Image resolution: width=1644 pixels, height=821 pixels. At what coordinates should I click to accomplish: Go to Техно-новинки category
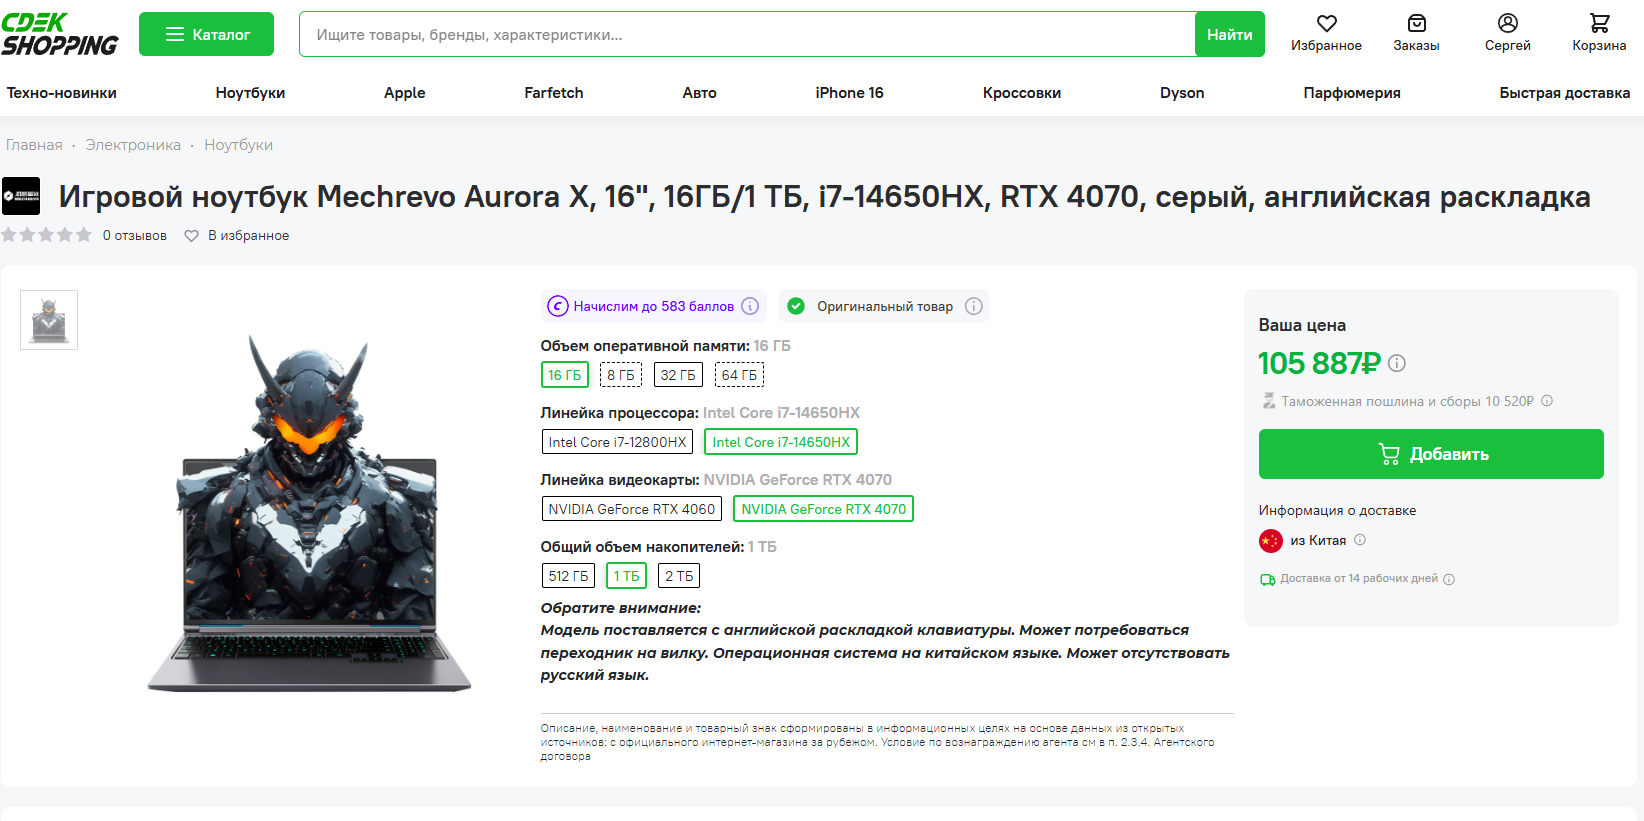coord(62,93)
